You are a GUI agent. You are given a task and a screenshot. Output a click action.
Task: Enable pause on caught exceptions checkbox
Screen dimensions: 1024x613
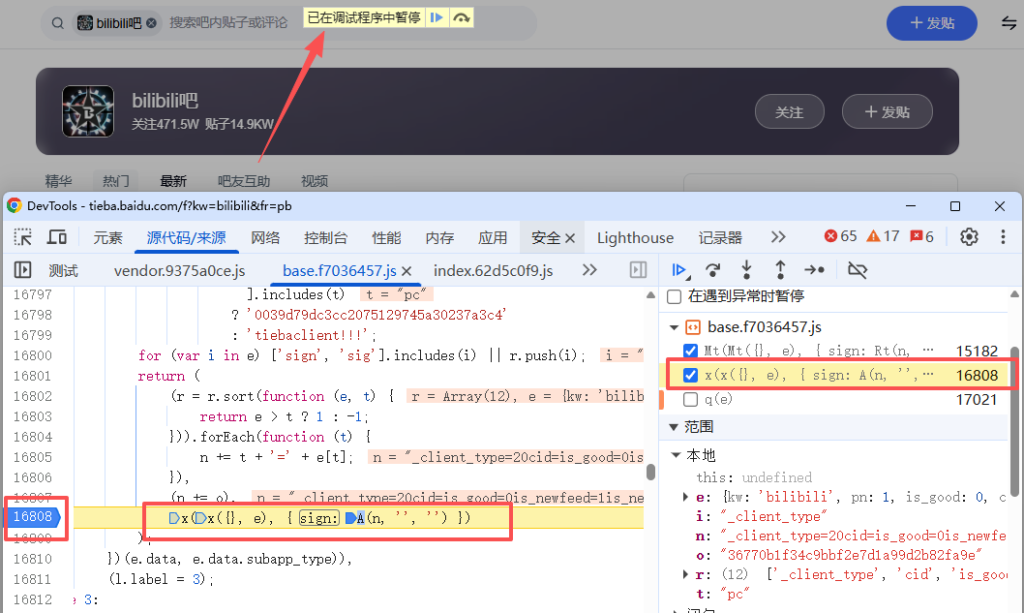tap(674, 297)
